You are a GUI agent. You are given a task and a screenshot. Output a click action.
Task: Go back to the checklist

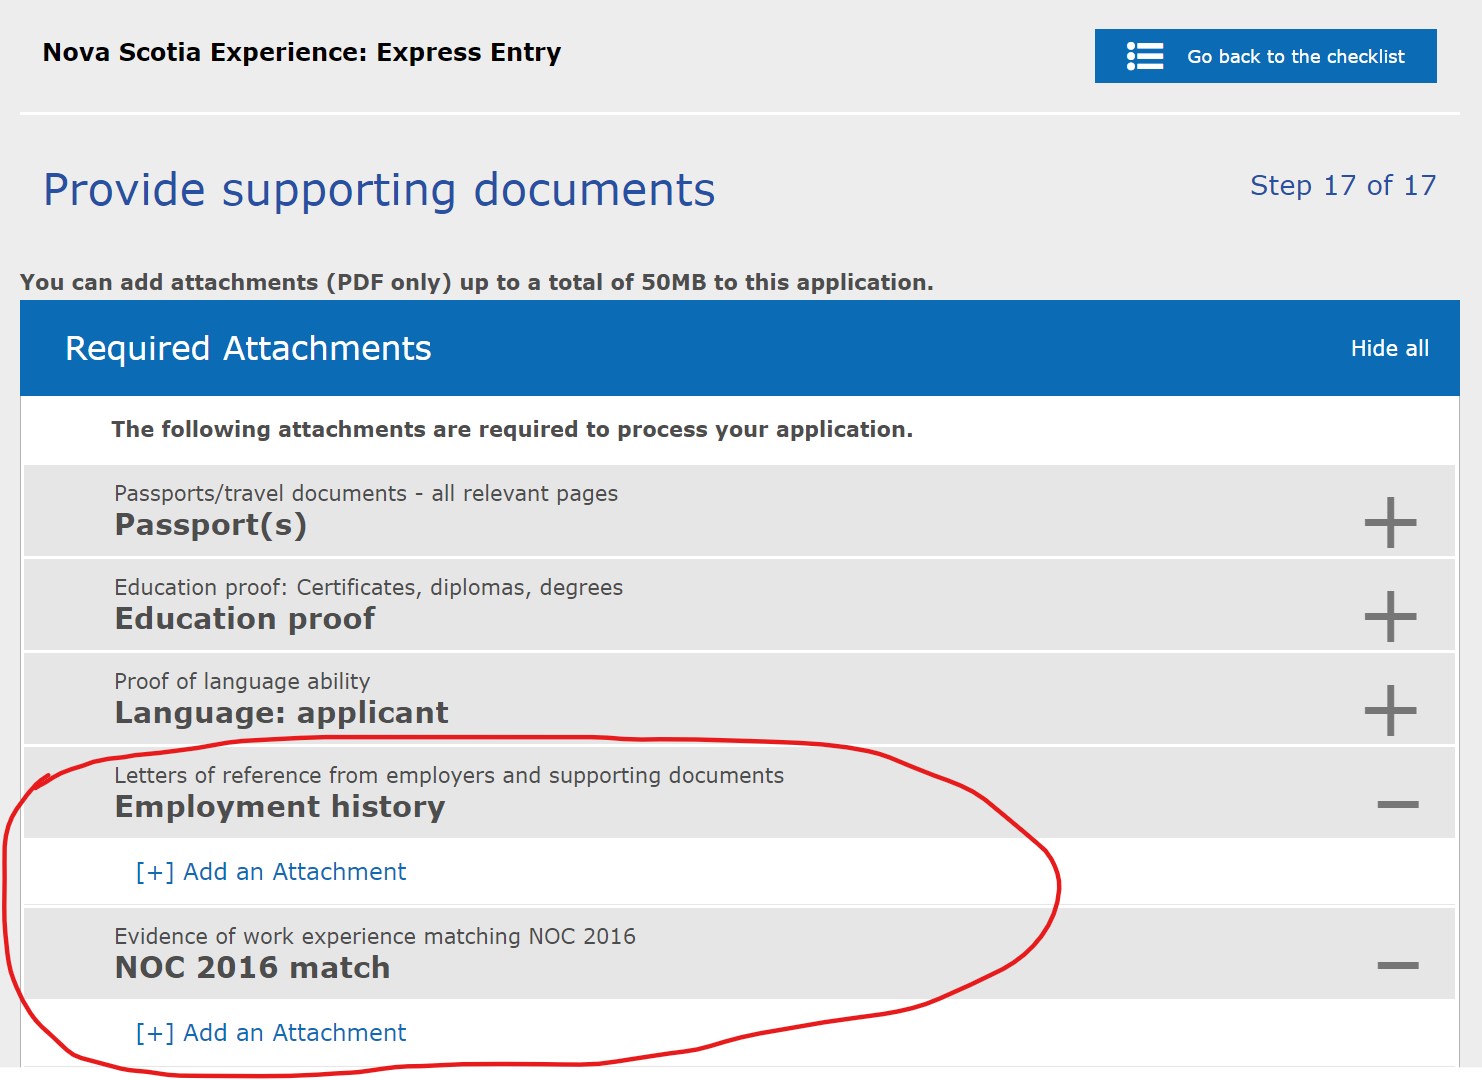1265,56
